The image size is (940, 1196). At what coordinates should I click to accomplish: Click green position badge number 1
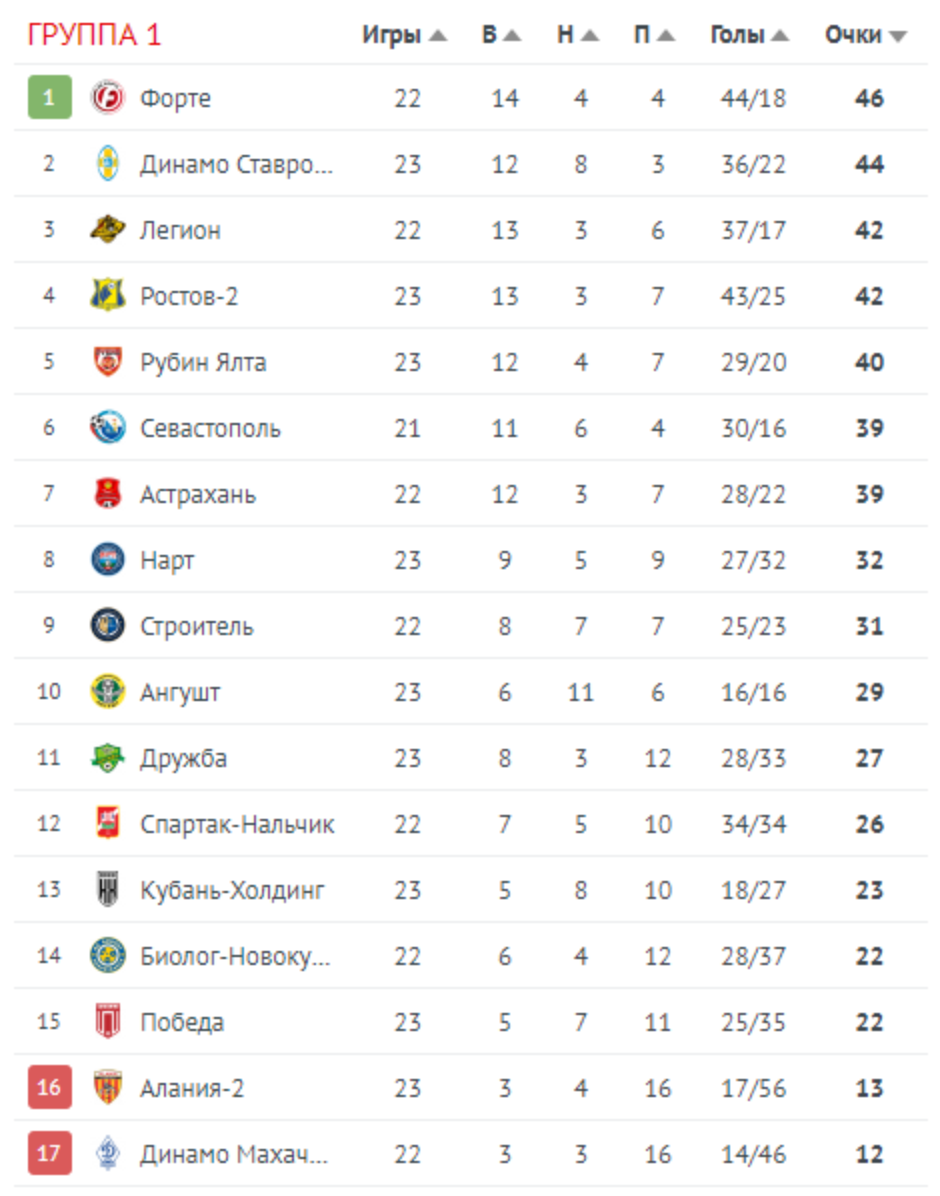49,98
